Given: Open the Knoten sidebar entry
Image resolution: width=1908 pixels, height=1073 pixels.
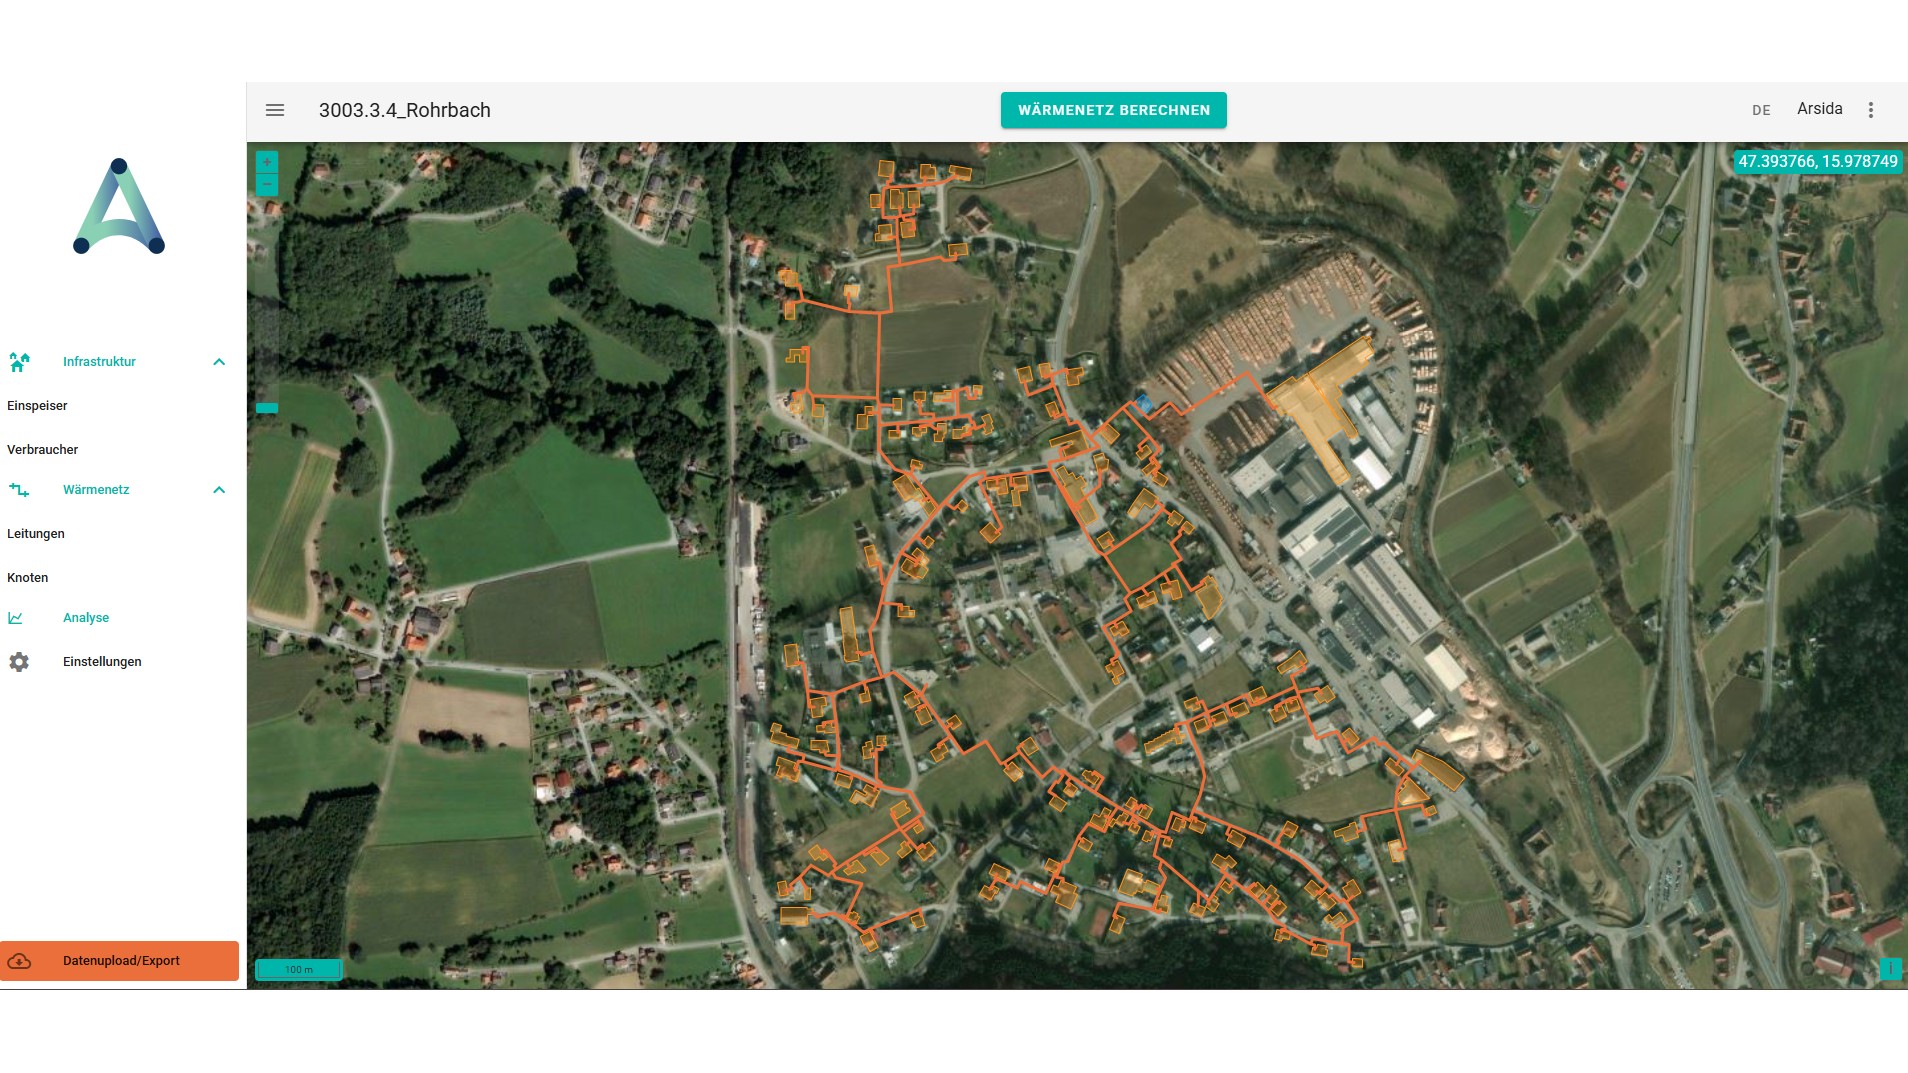Looking at the screenshot, I should [x=28, y=578].
